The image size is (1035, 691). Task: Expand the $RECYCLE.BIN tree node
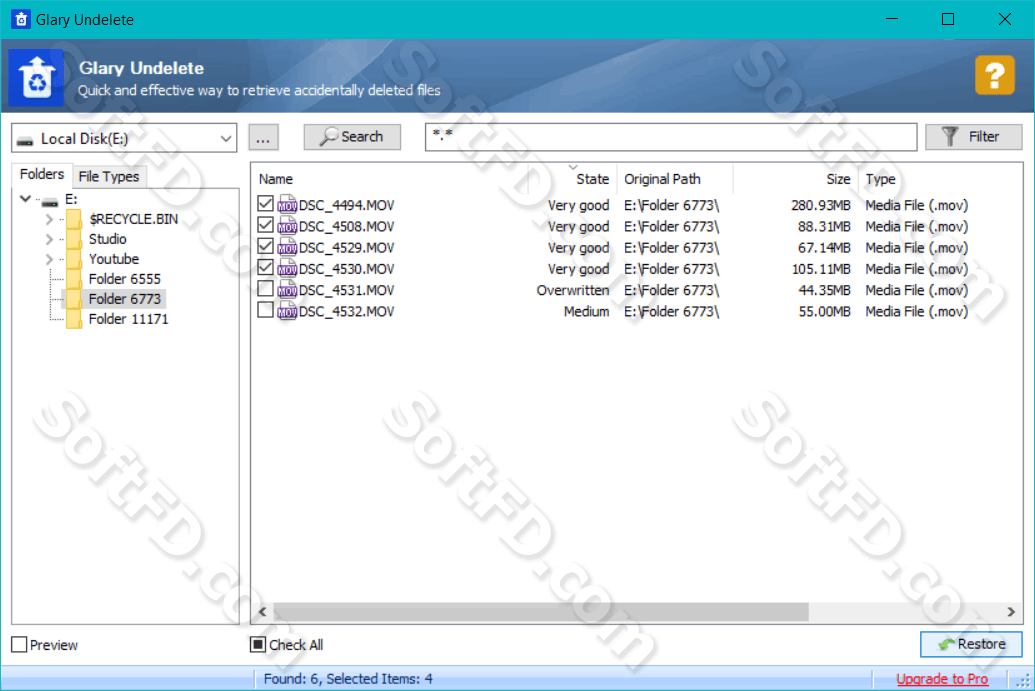tap(49, 219)
